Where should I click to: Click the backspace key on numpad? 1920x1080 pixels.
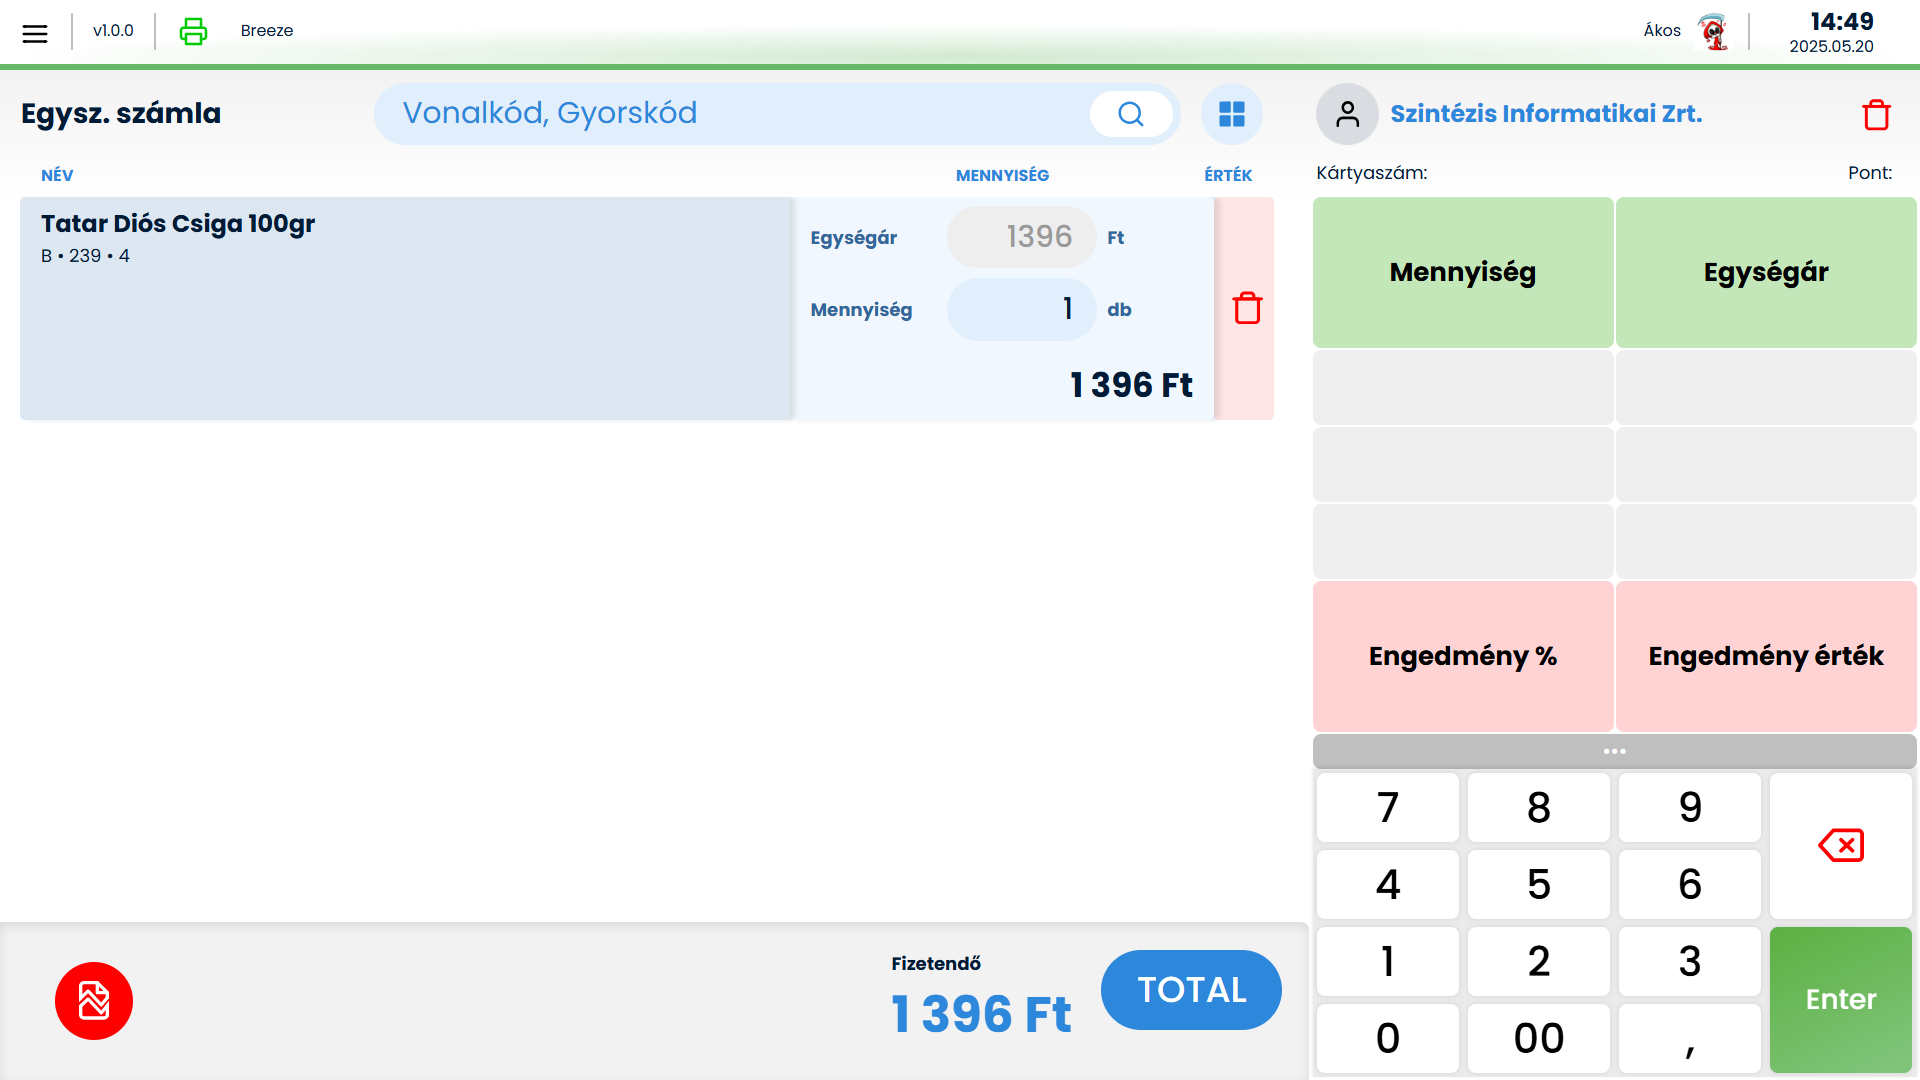(x=1840, y=845)
